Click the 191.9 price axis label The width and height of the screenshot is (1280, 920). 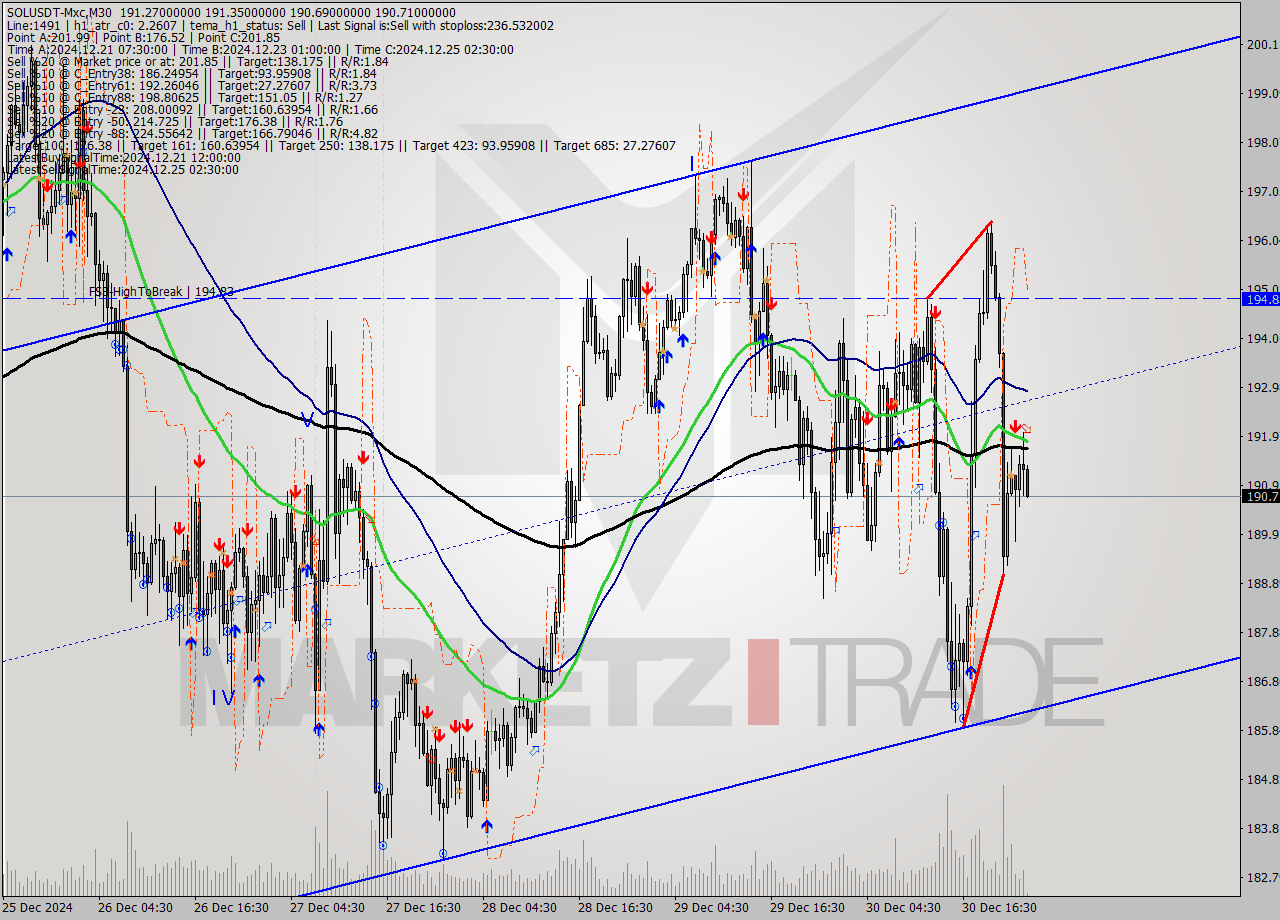(x=1262, y=436)
